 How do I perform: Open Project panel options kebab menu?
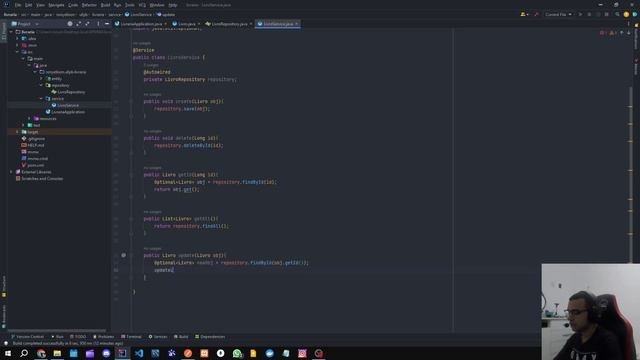pos(98,24)
